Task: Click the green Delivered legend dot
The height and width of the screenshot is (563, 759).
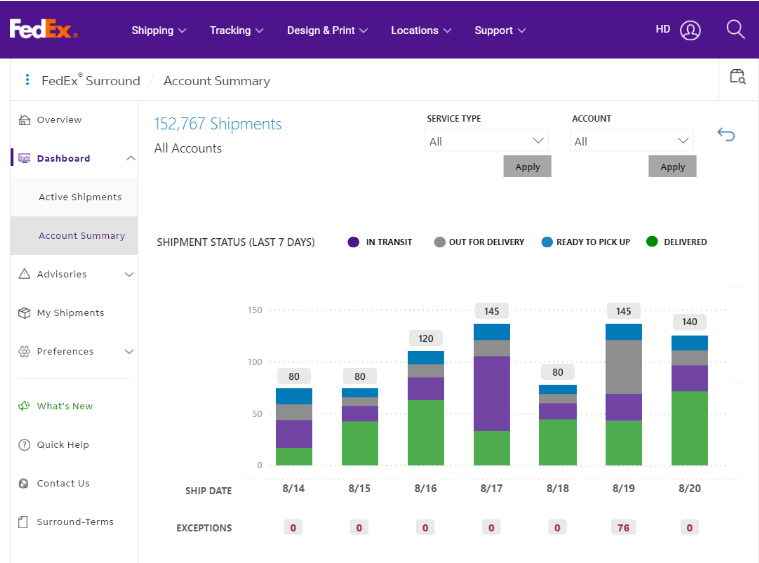Action: [x=652, y=242]
